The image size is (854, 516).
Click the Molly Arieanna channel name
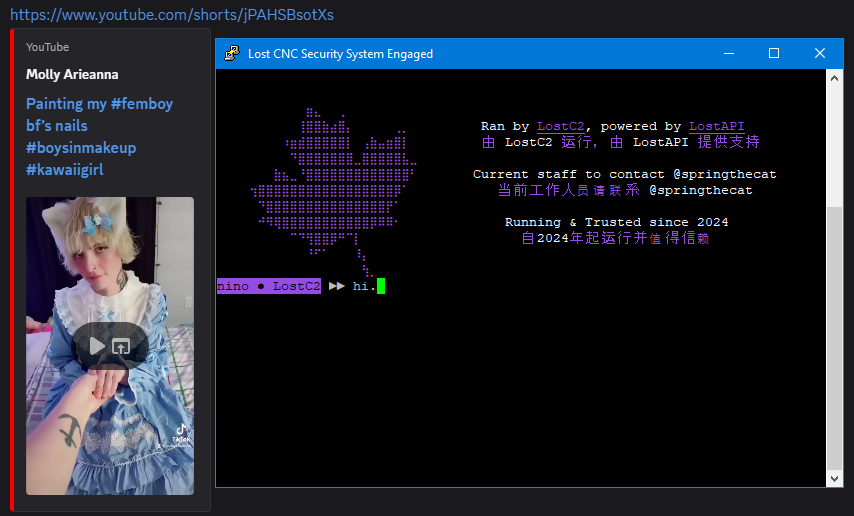point(72,74)
